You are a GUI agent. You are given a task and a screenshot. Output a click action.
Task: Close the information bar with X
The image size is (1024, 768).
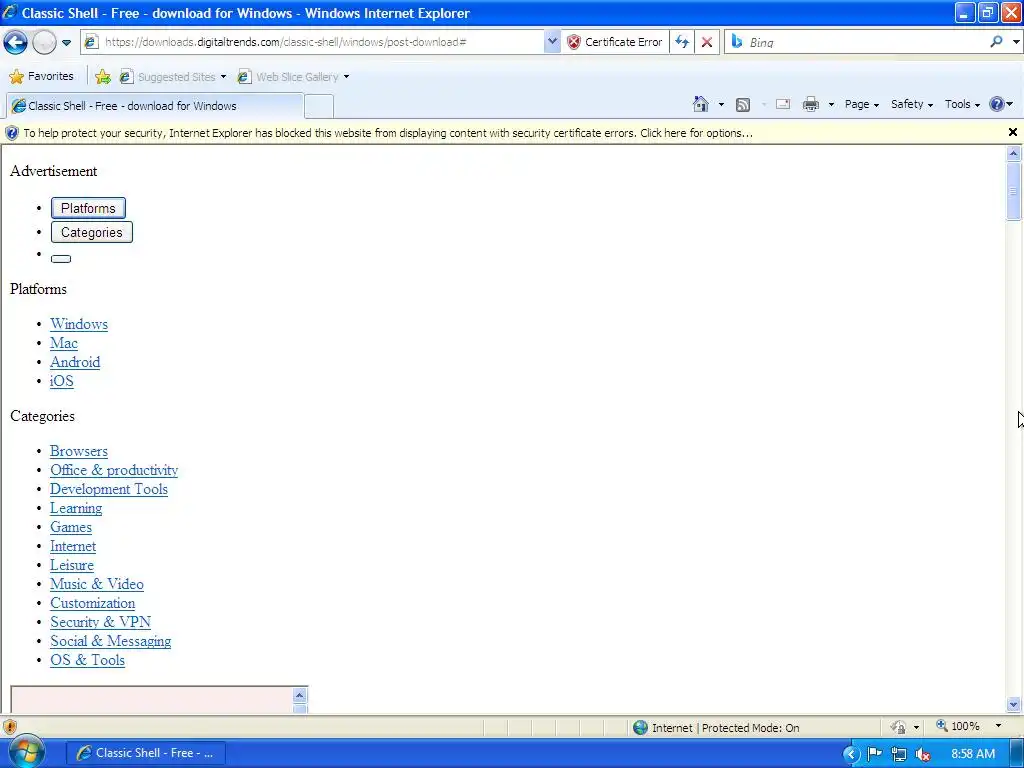pyautogui.click(x=1013, y=133)
